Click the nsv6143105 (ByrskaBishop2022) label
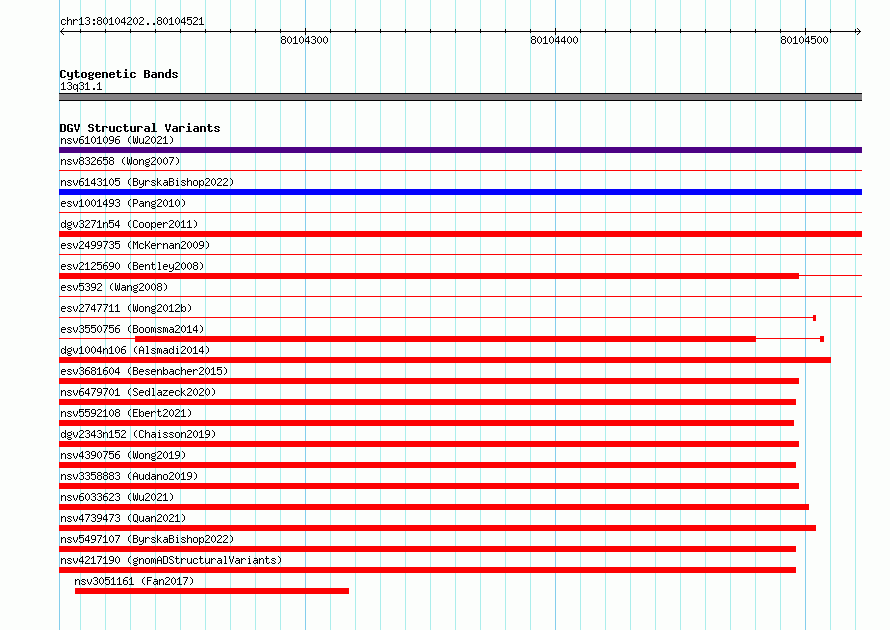The height and width of the screenshot is (630, 890). click(147, 182)
